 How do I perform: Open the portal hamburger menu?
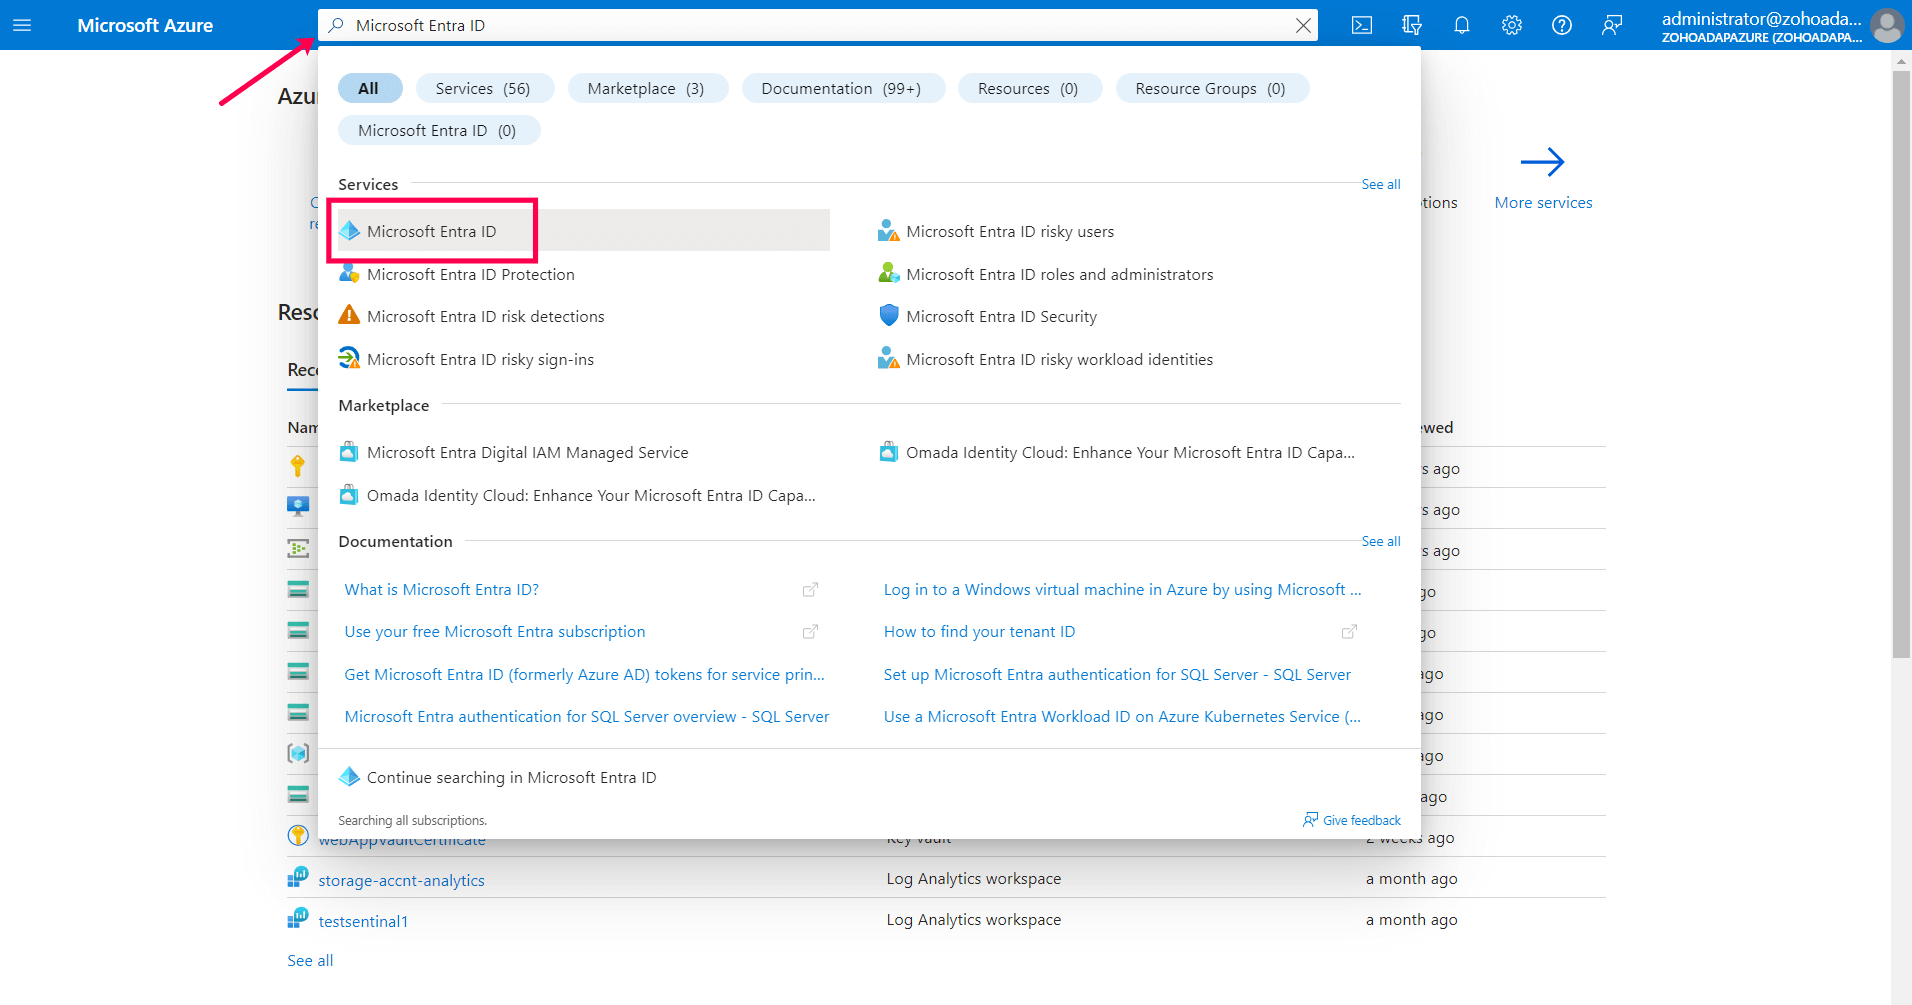tap(24, 25)
